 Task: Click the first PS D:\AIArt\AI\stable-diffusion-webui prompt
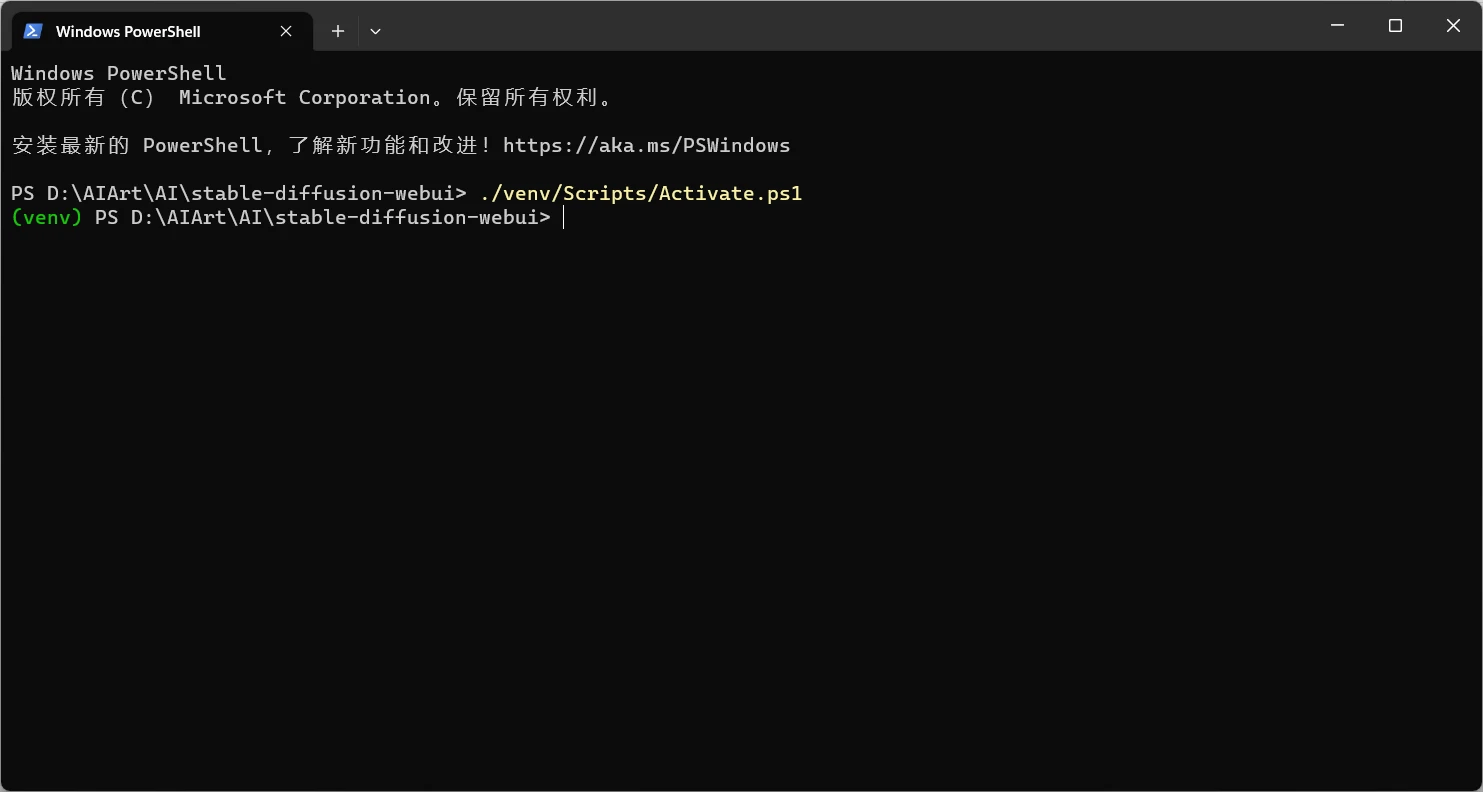(239, 194)
